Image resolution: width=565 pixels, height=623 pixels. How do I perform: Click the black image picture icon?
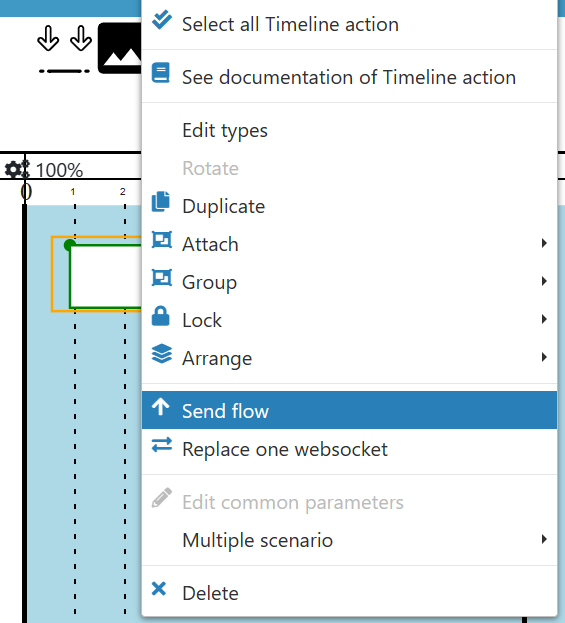pyautogui.click(x=120, y=48)
